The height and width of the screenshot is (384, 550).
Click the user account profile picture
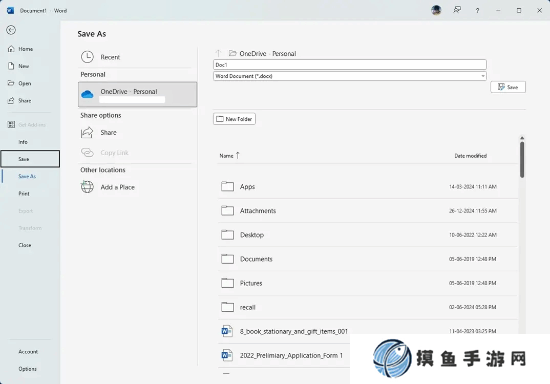(436, 10)
